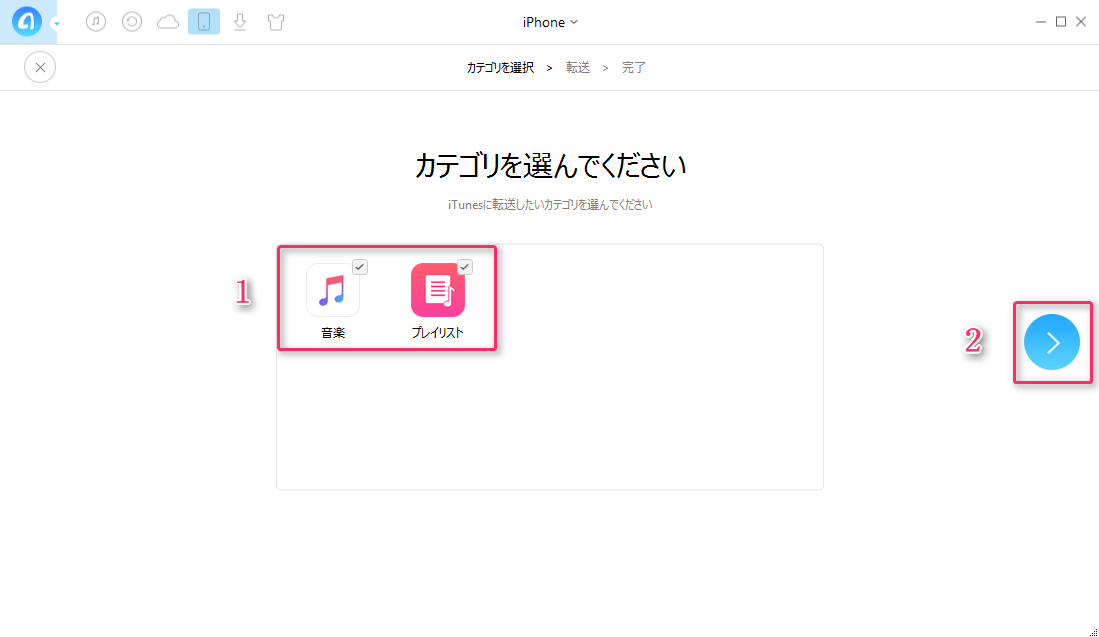Maximize the AnyTrans window
The width and height of the screenshot is (1099, 637).
click(x=1061, y=22)
